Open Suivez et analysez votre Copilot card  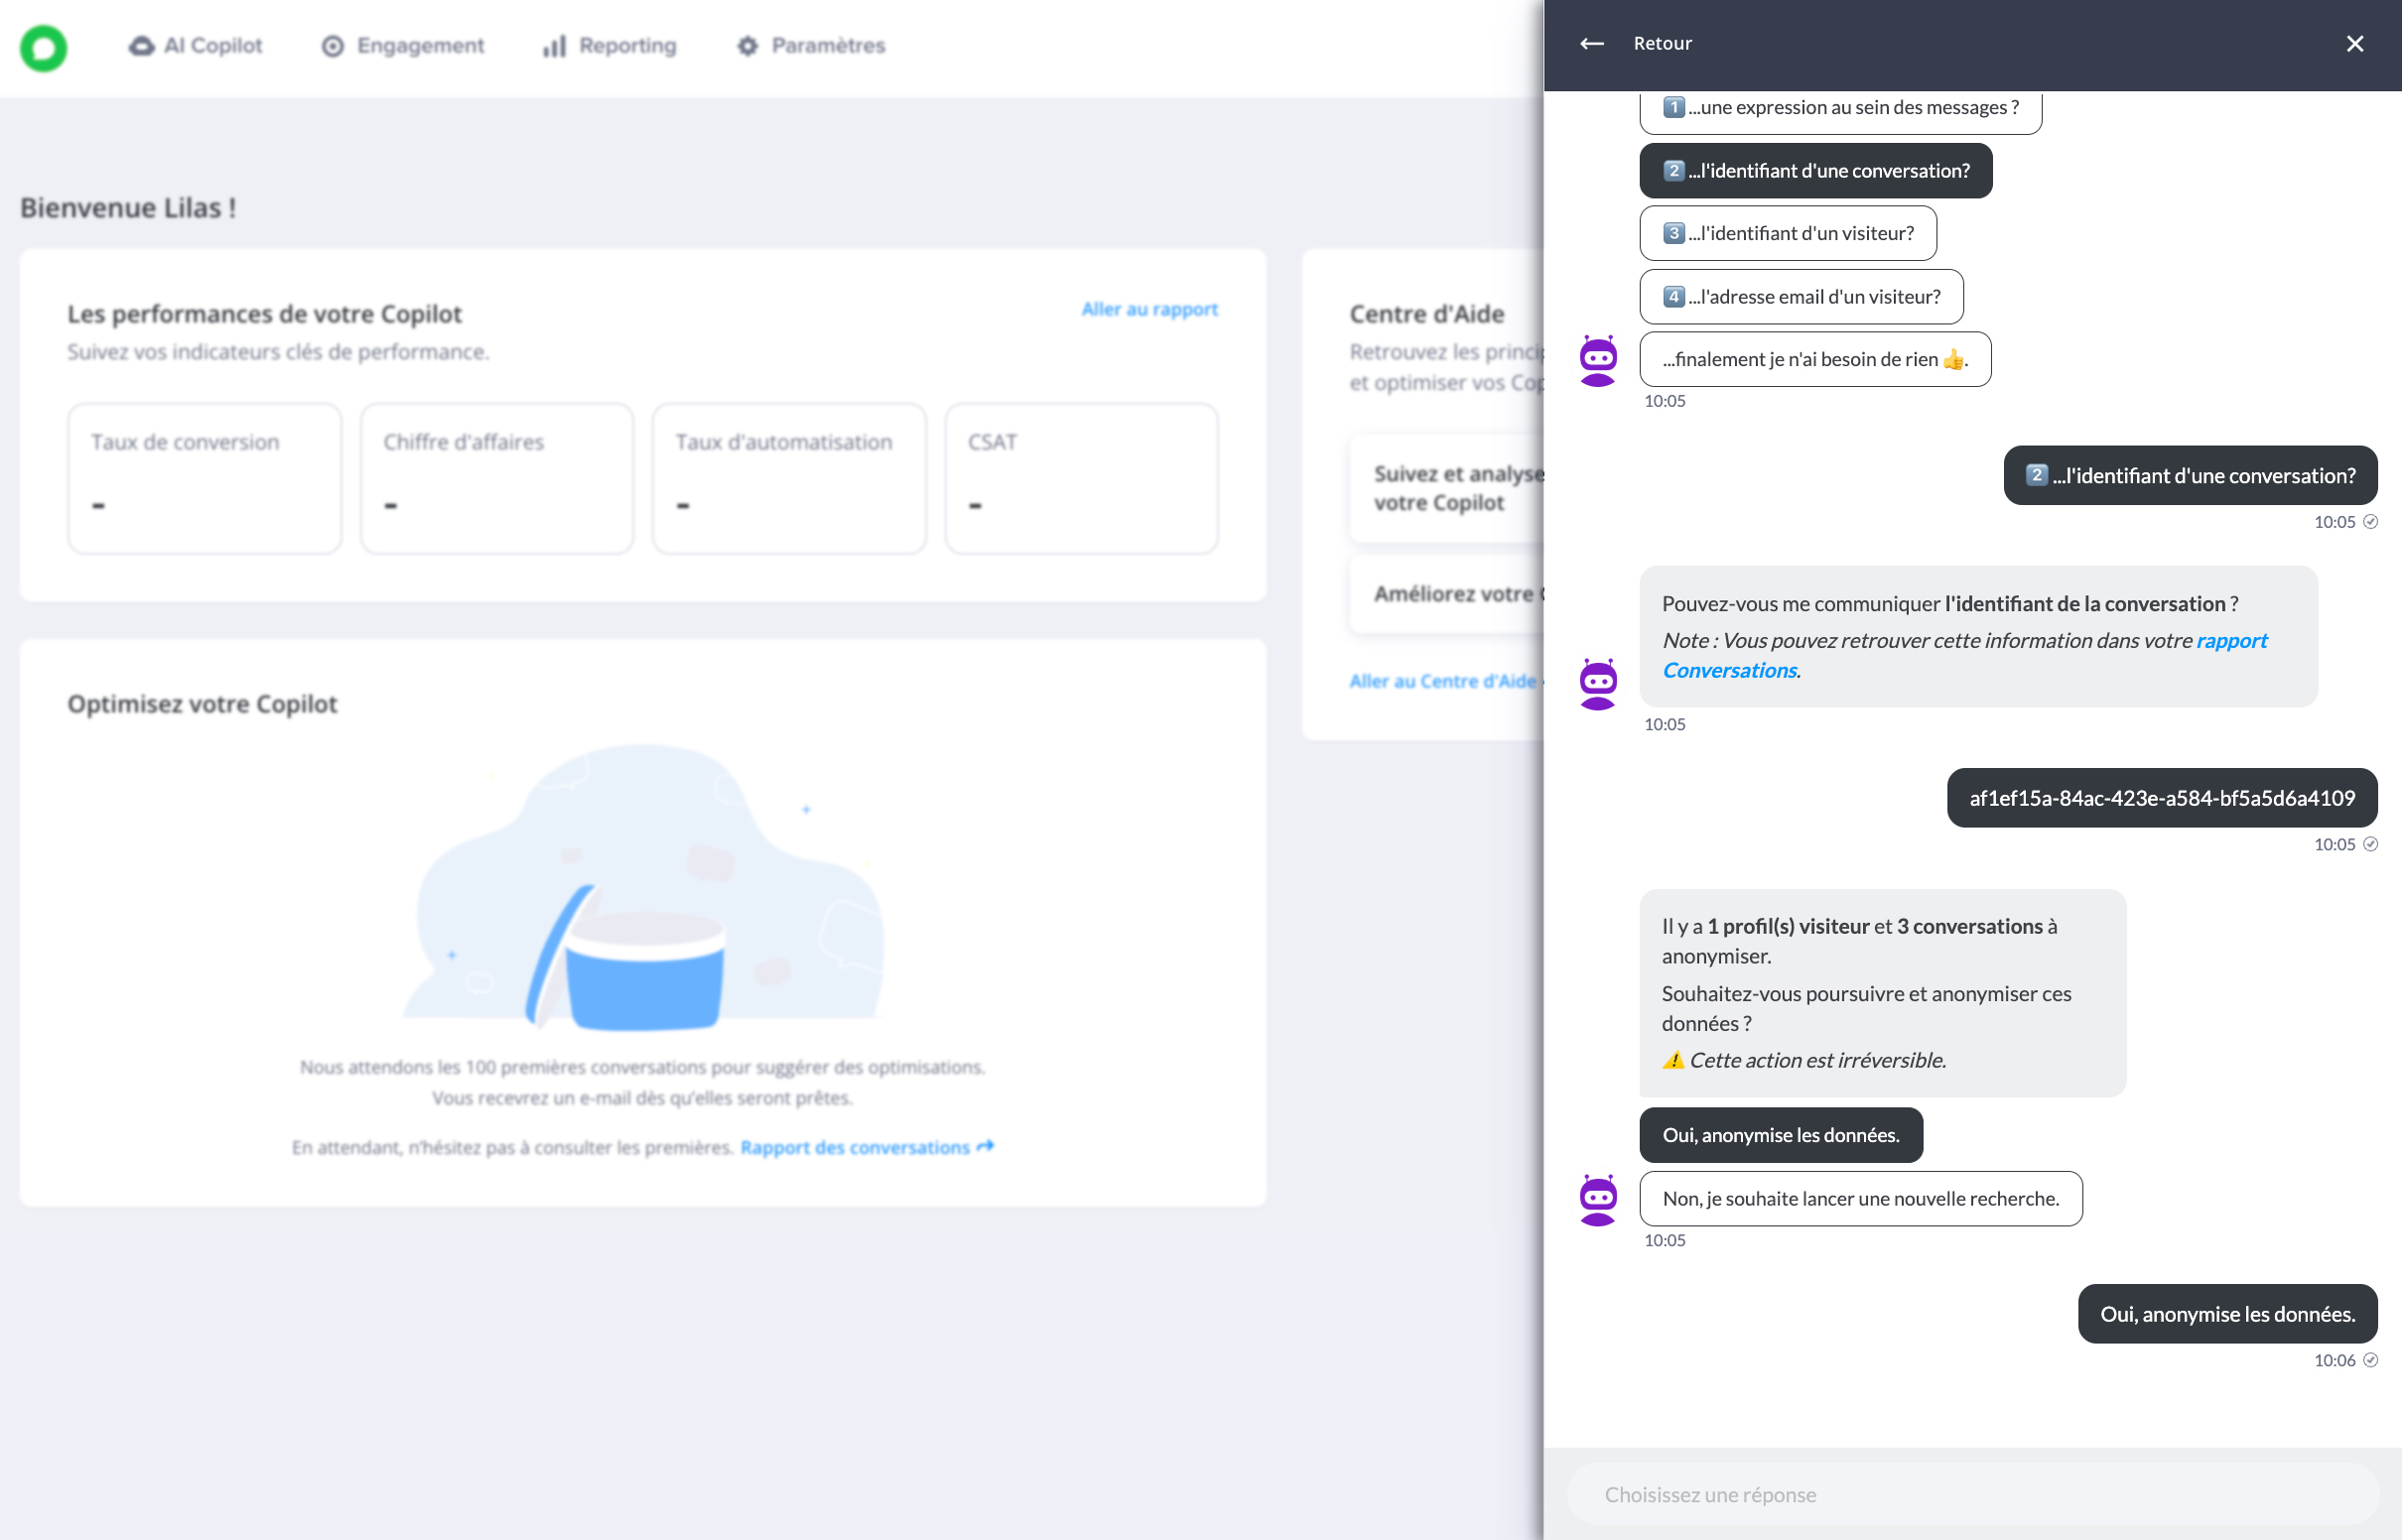click(x=1446, y=488)
